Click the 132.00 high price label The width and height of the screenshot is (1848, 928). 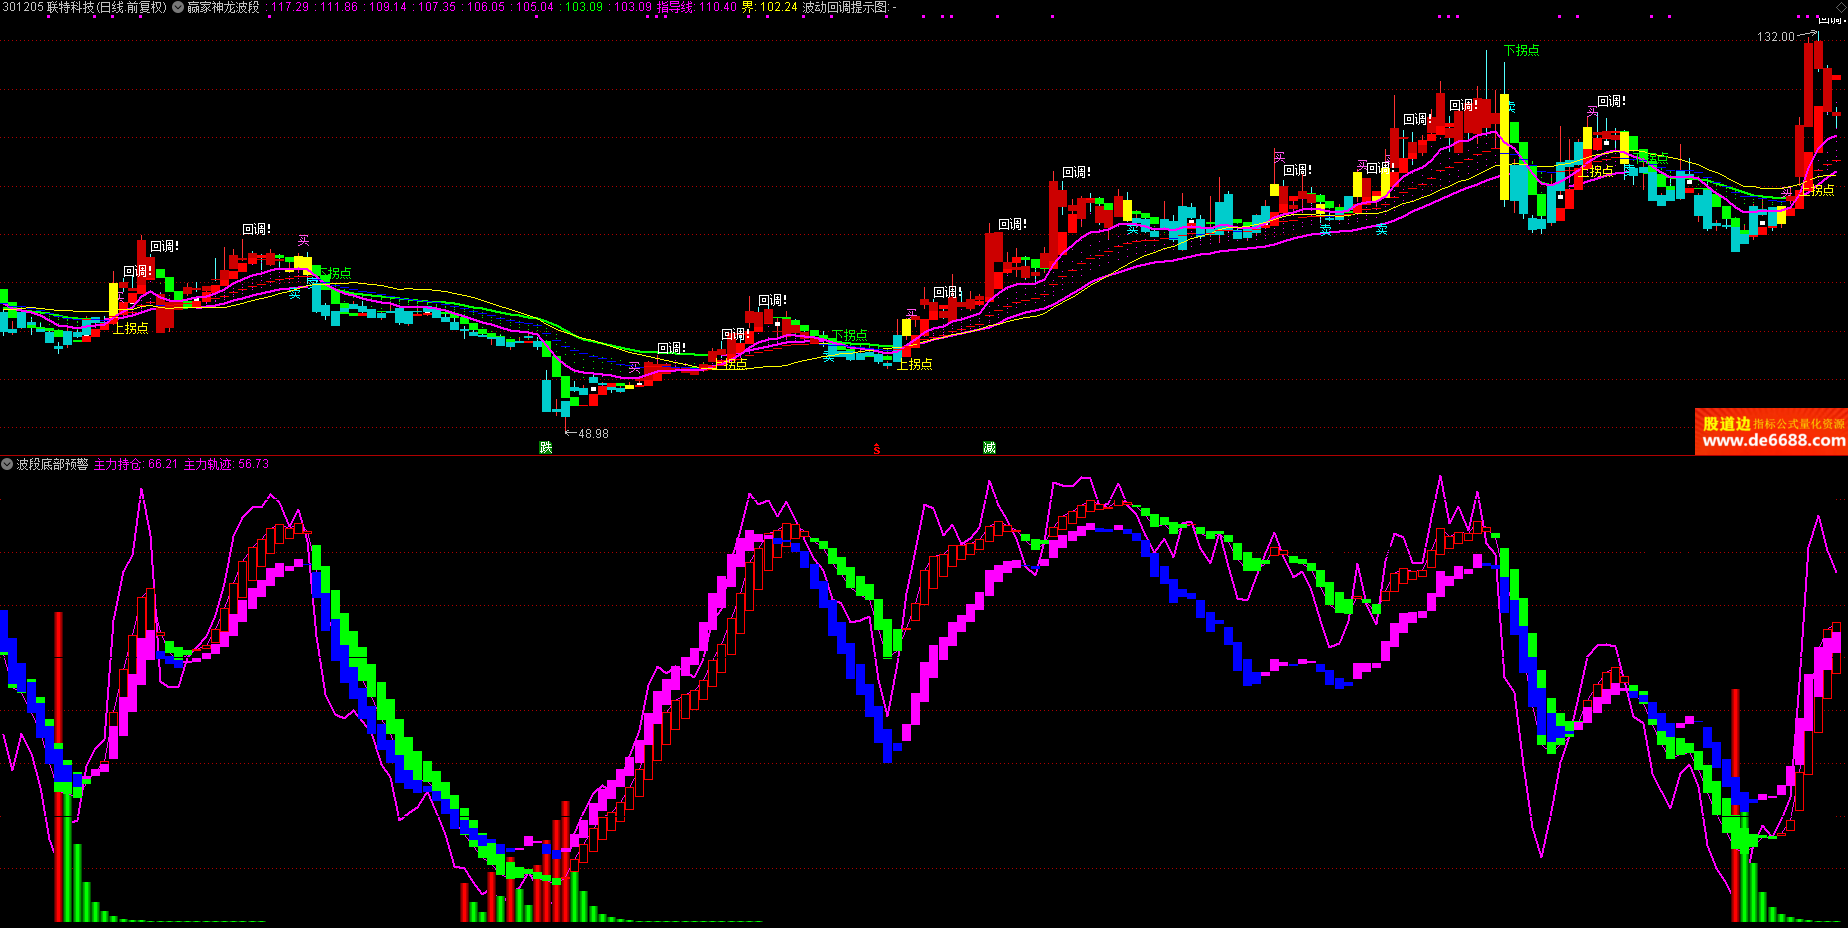tap(1776, 37)
